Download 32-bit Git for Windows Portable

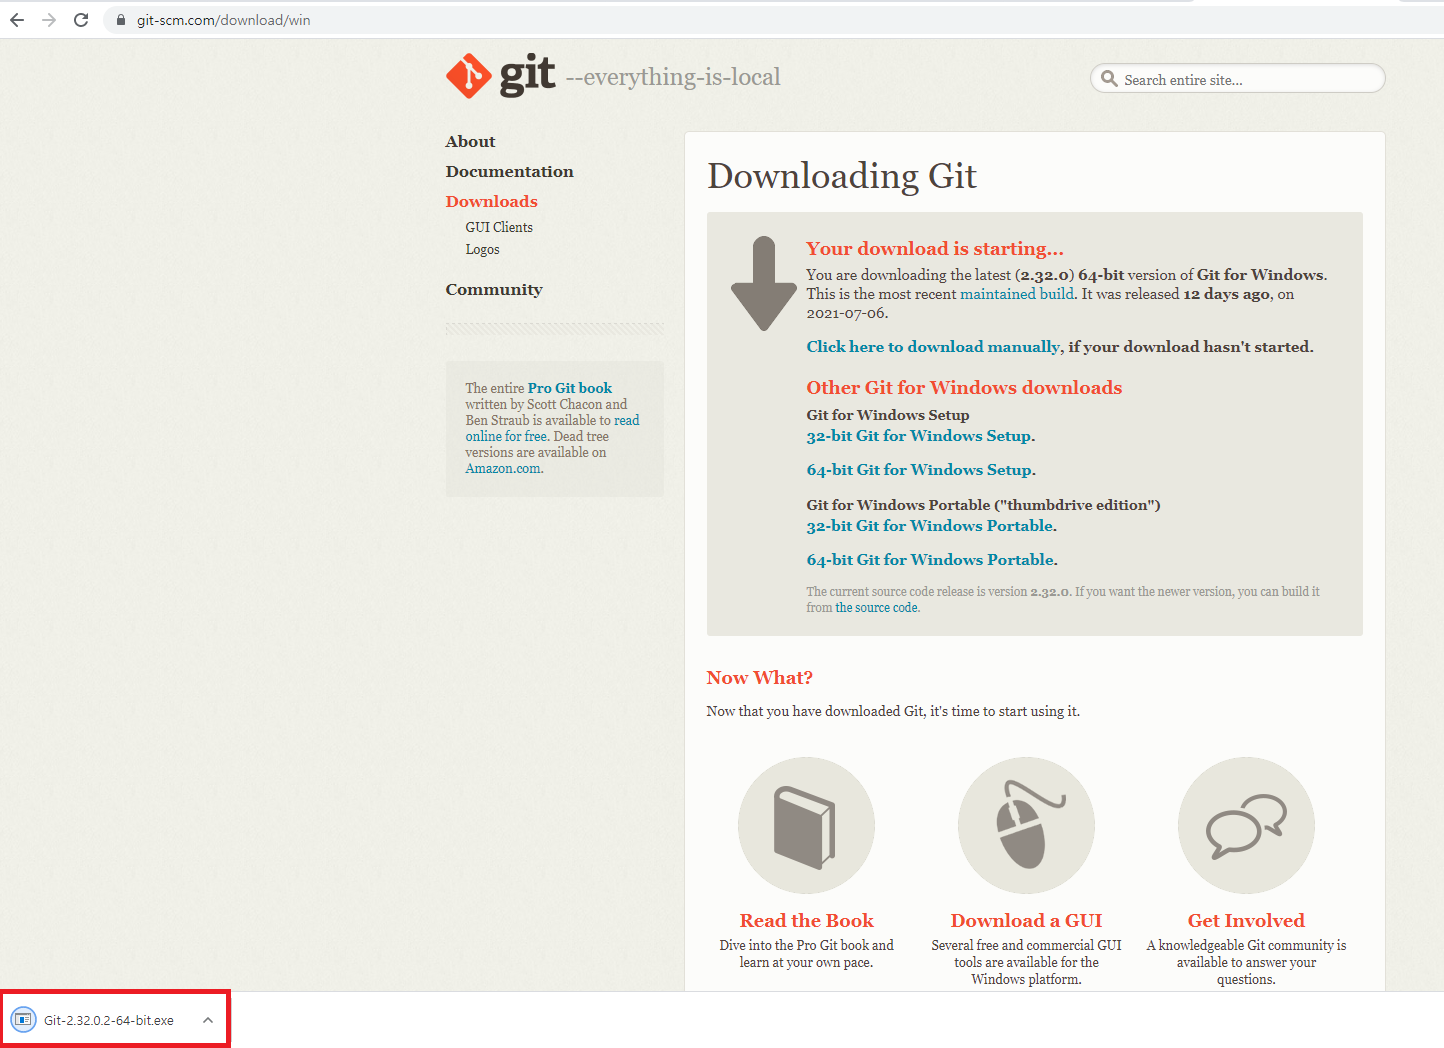930,526
